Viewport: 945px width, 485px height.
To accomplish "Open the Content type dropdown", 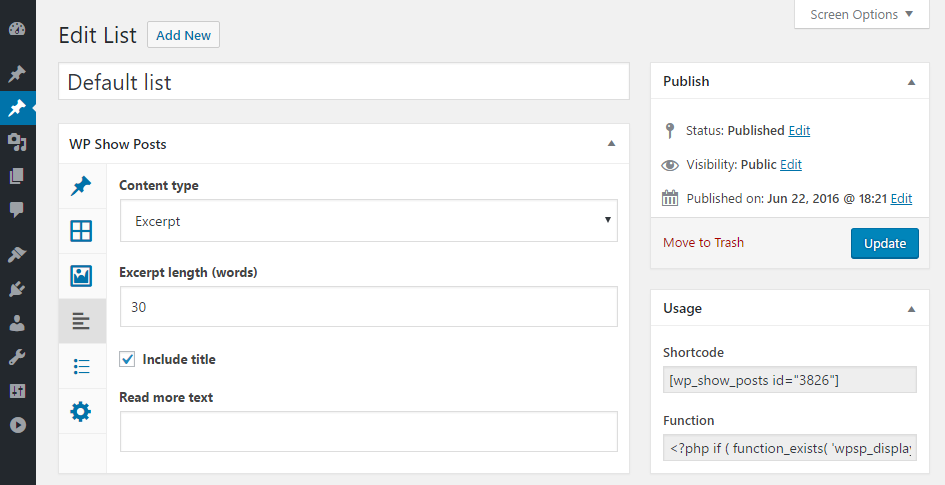I will tap(368, 221).
